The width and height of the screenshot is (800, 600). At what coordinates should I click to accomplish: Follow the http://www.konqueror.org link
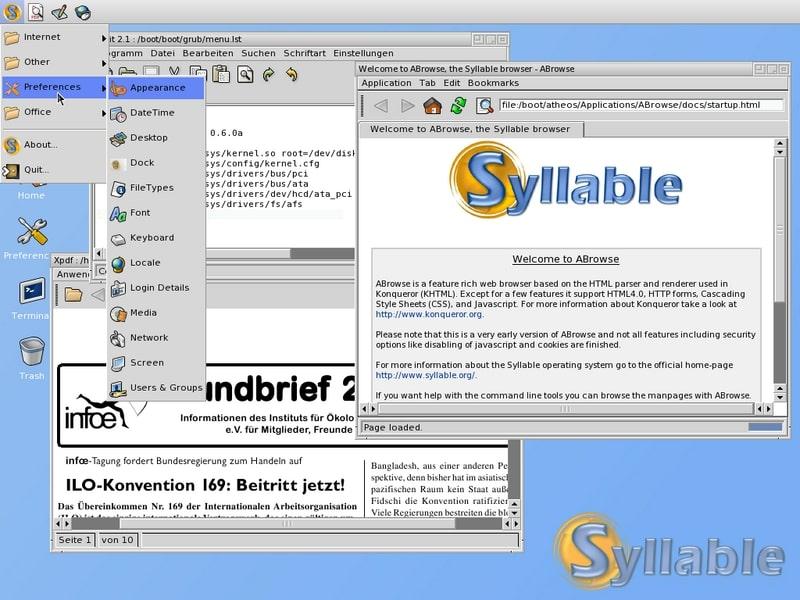click(x=429, y=314)
